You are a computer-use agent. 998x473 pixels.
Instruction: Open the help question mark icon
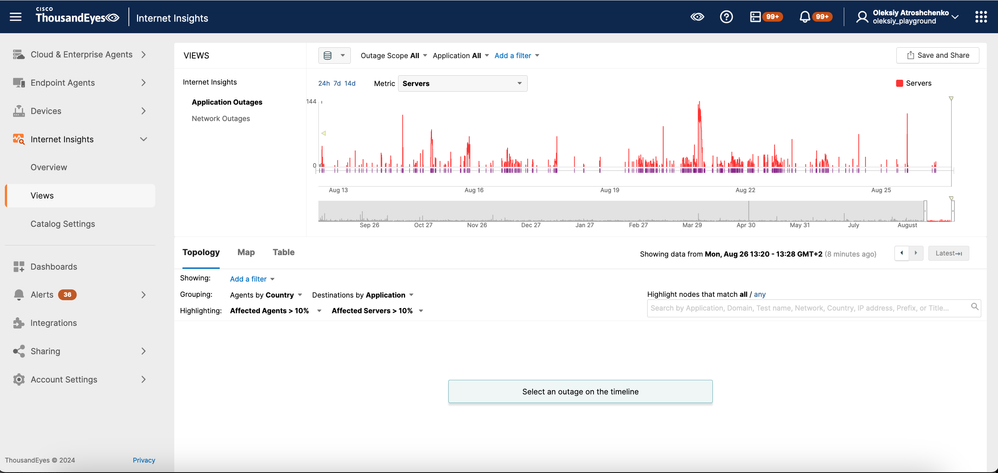pyautogui.click(x=726, y=17)
